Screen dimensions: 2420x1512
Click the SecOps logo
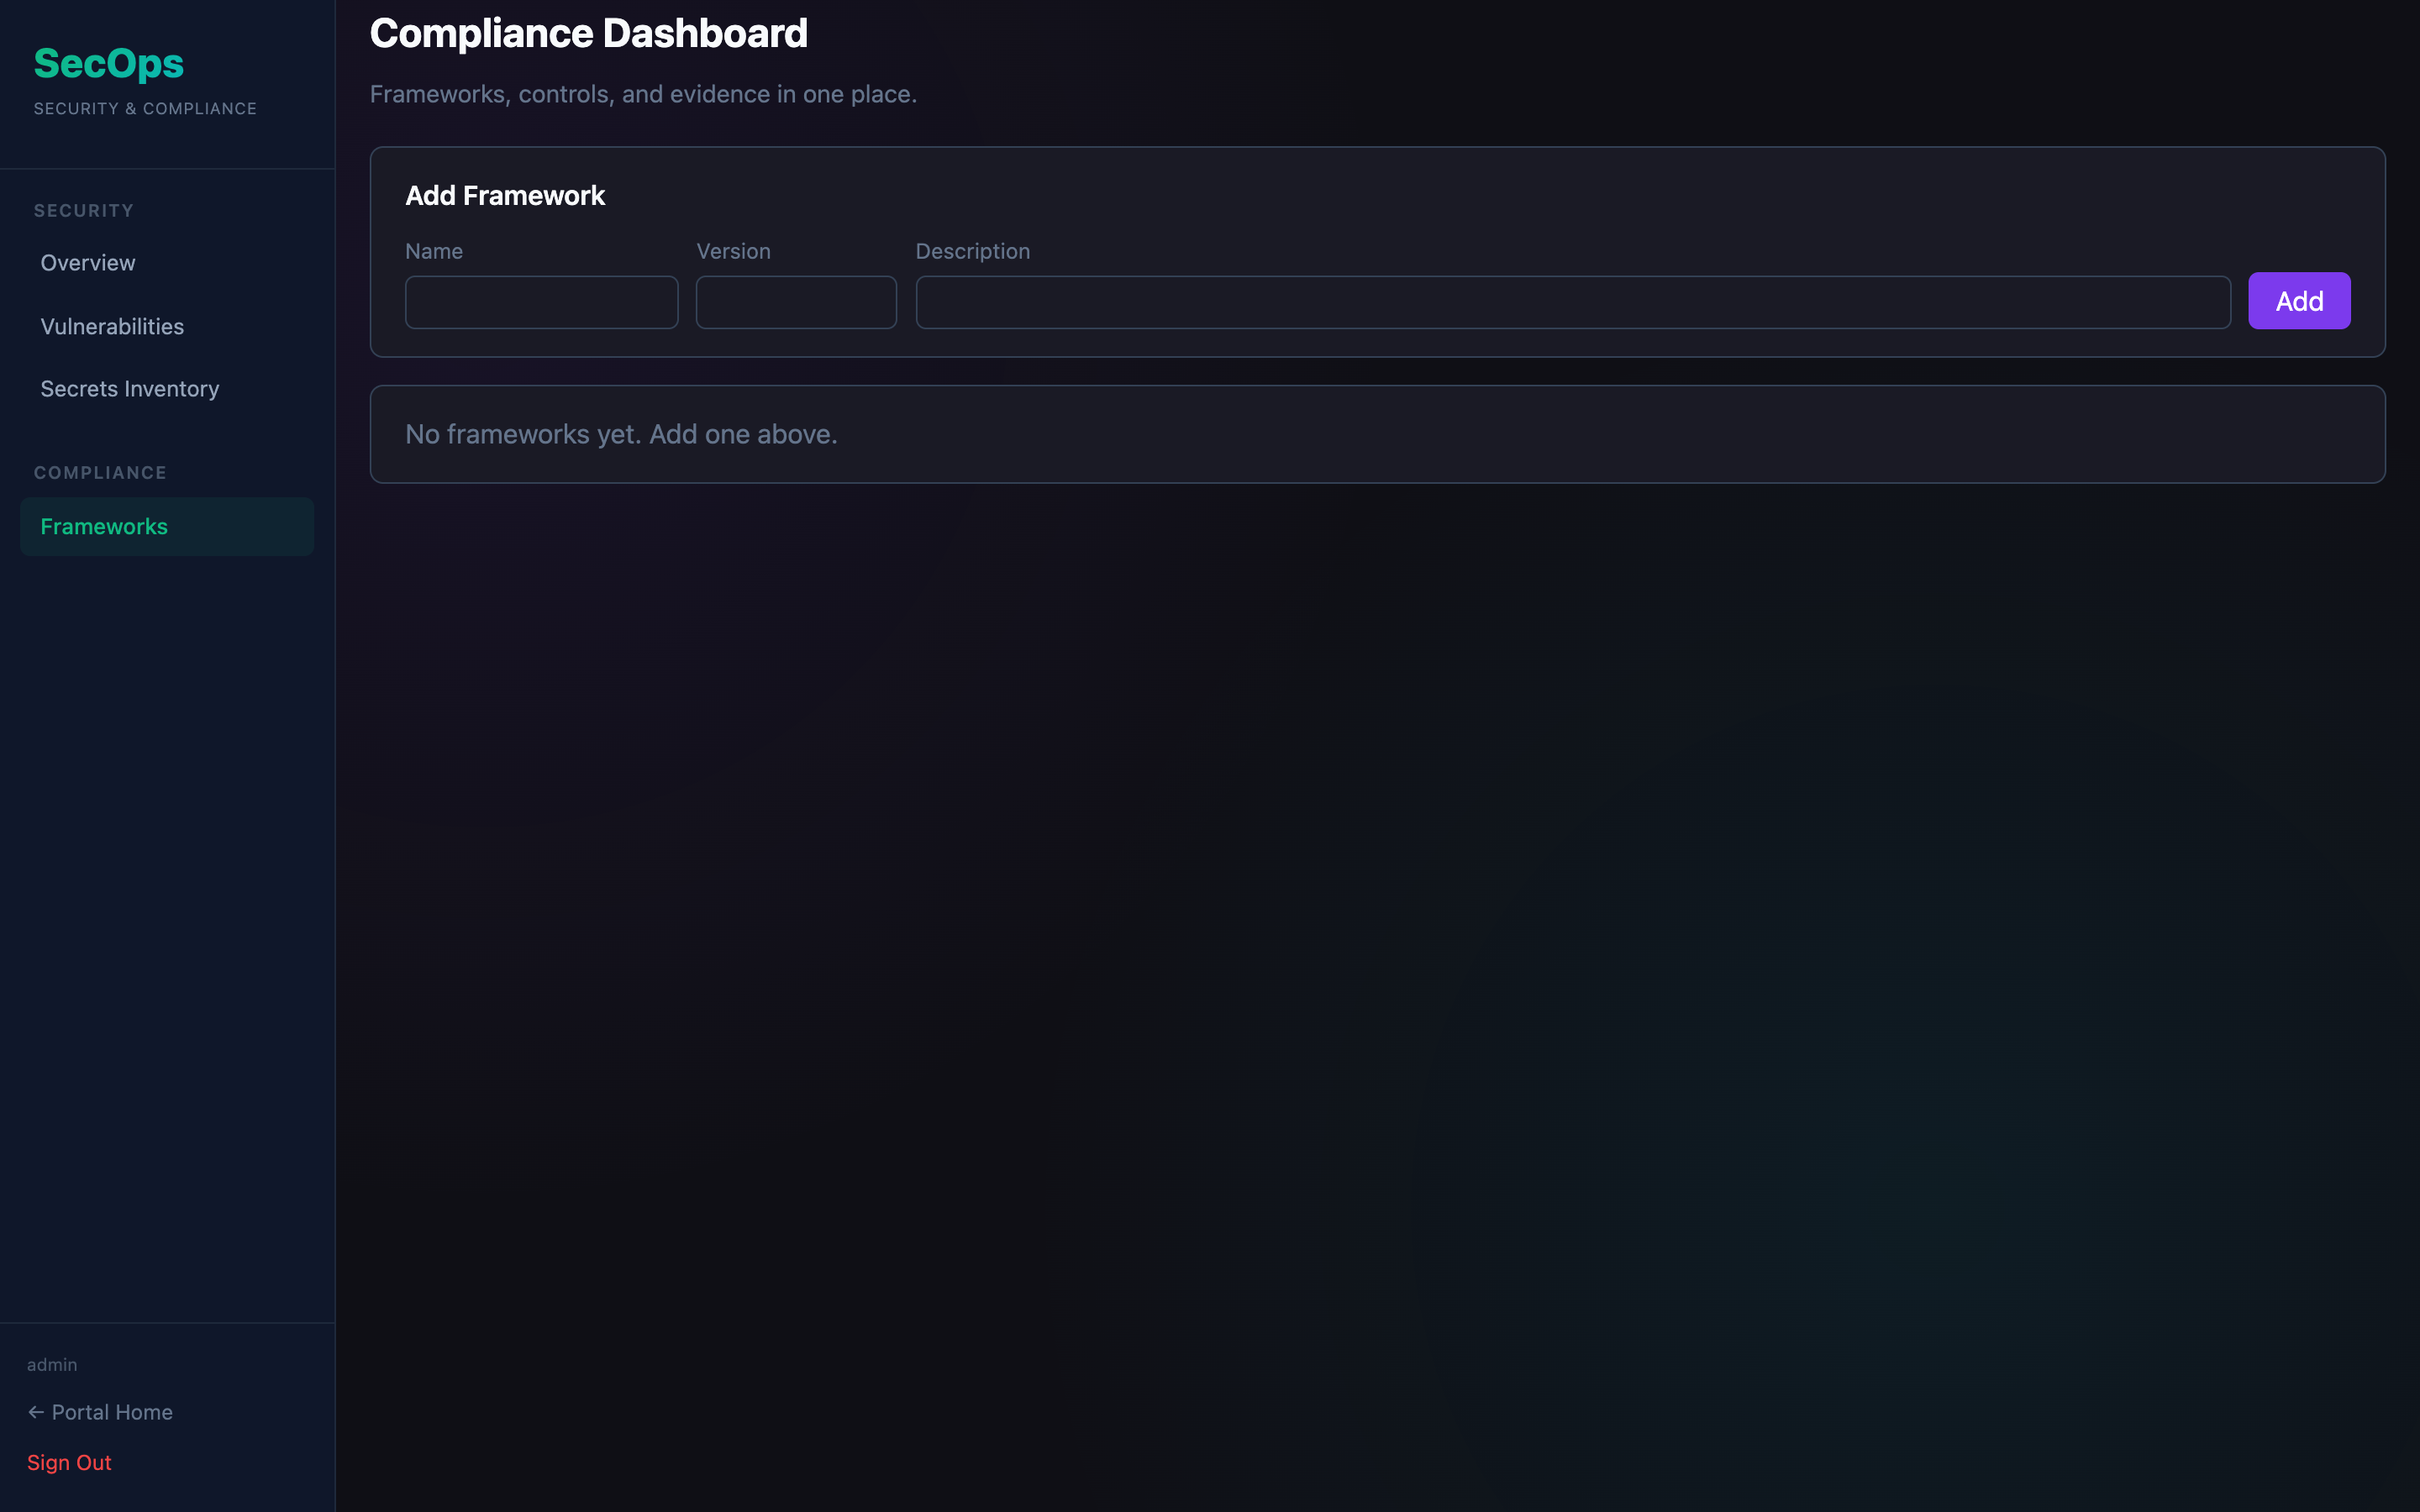pos(108,63)
